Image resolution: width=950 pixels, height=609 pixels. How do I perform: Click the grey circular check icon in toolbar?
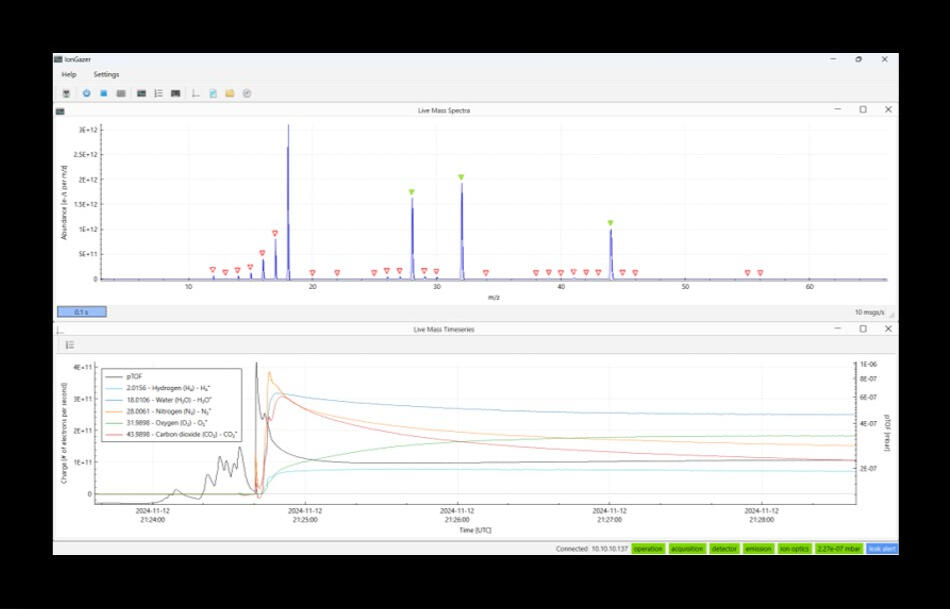pos(246,94)
